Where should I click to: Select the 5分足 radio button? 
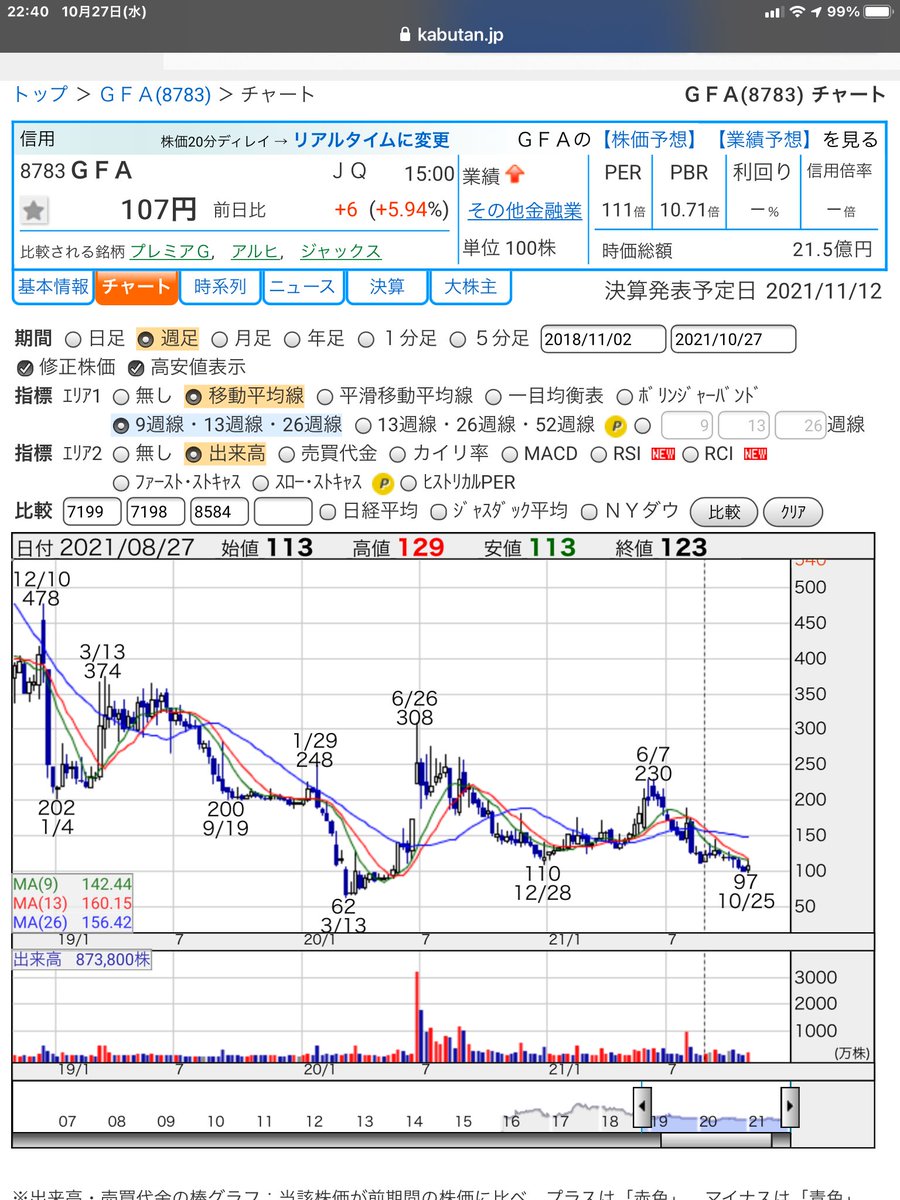pos(458,338)
